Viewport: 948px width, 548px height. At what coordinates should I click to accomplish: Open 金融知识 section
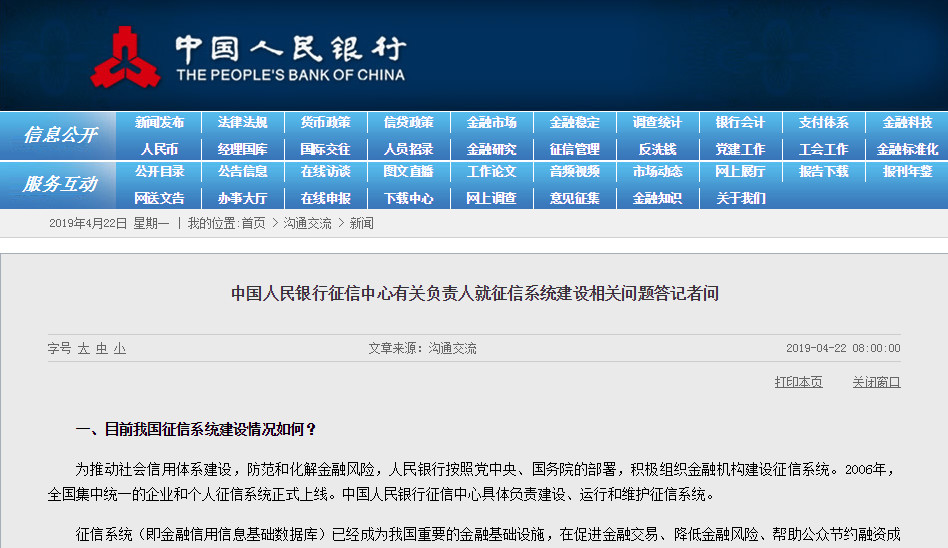[657, 198]
